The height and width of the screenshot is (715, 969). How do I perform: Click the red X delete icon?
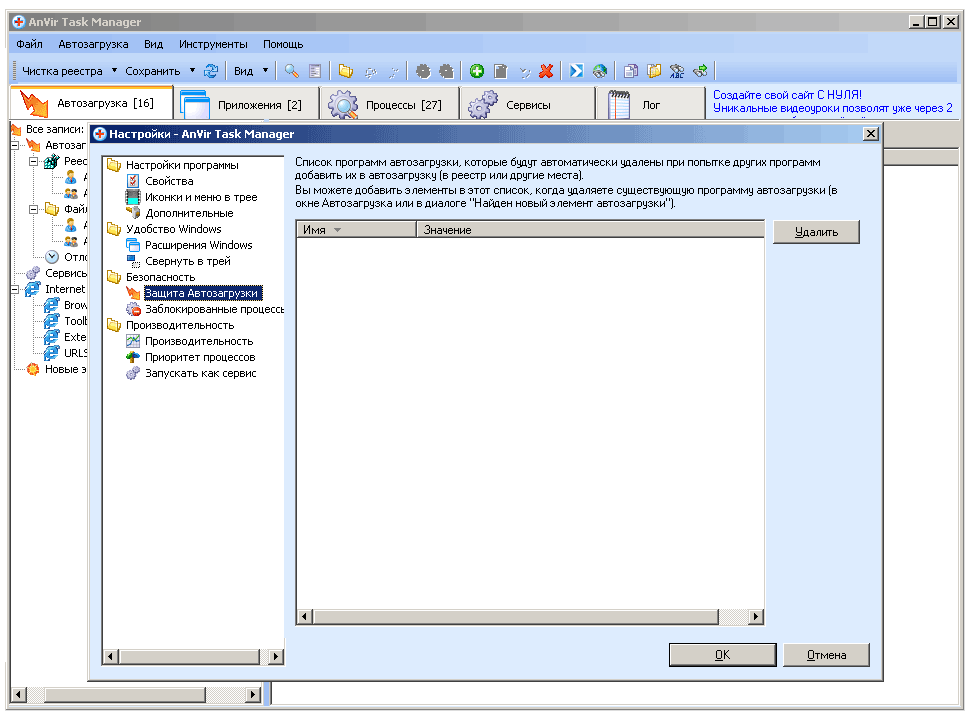coord(547,71)
